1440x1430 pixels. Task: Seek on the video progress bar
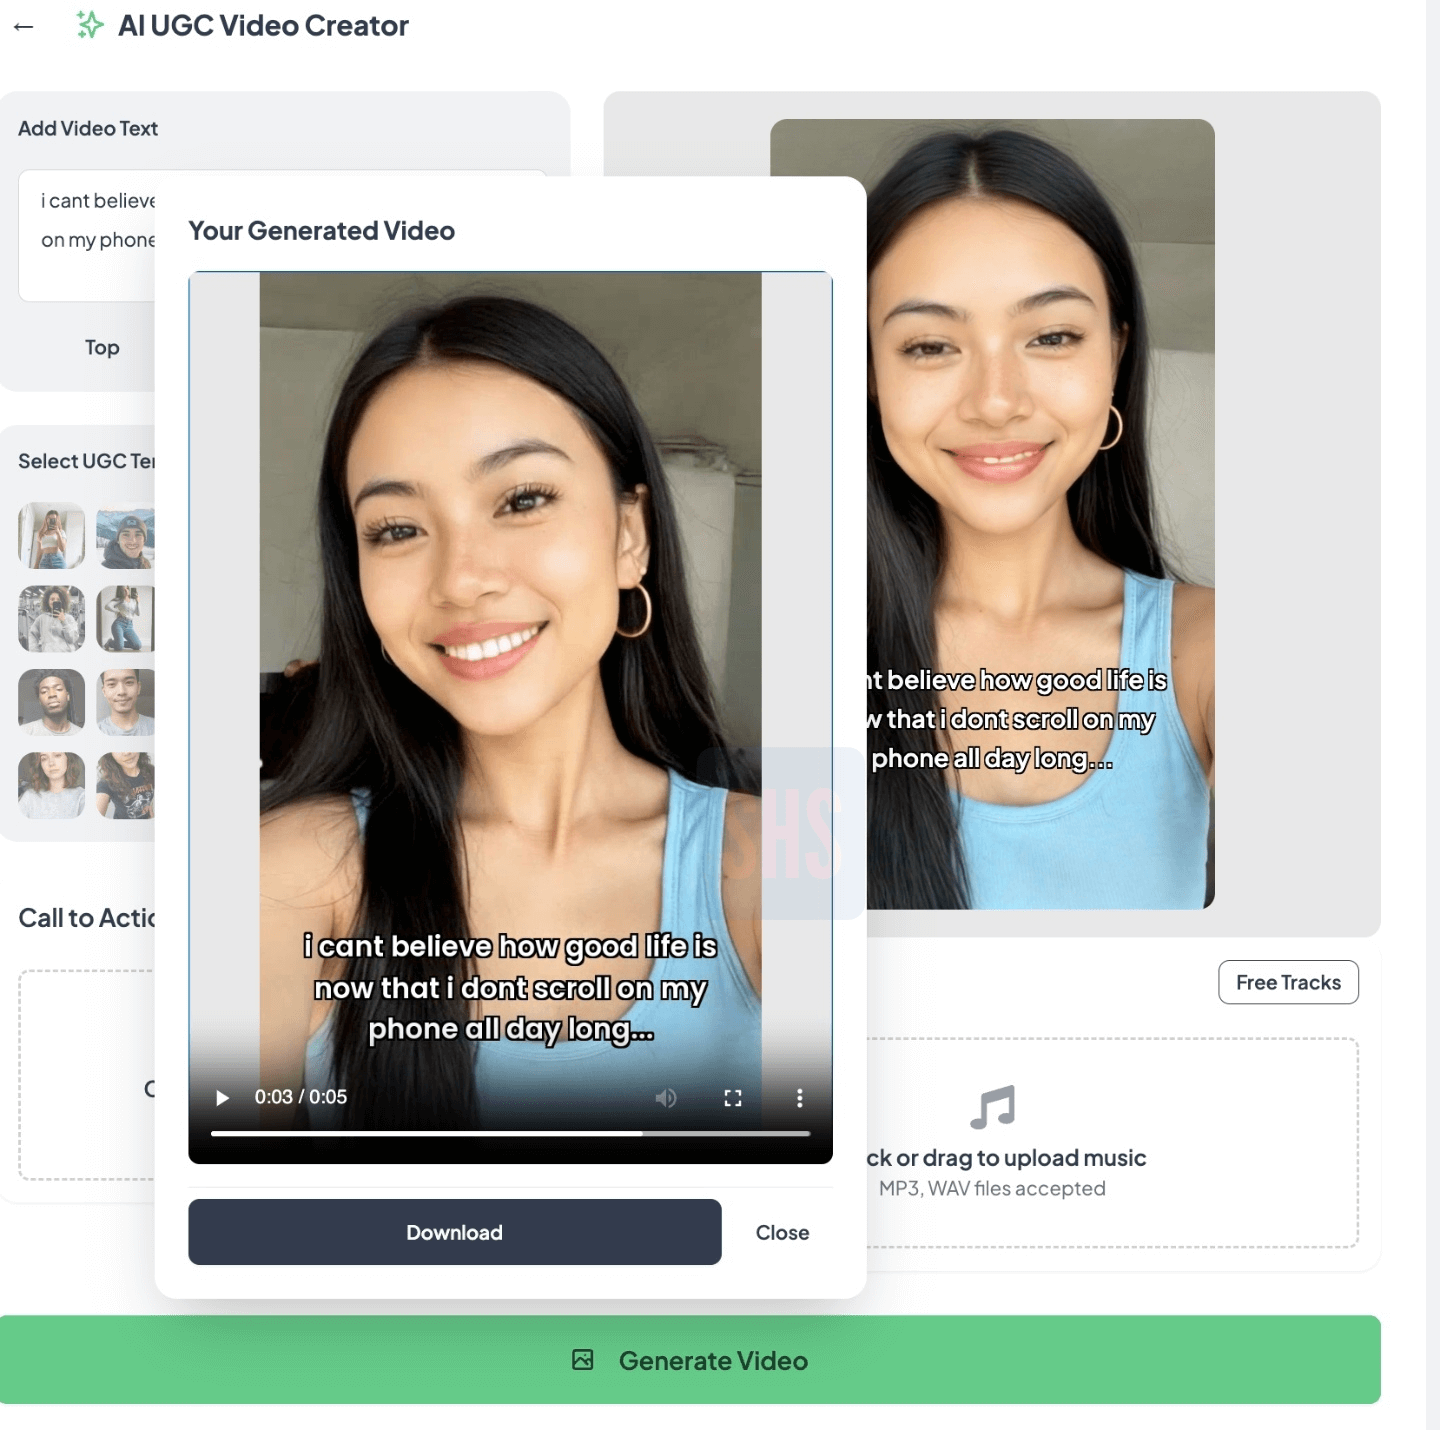click(x=510, y=1133)
